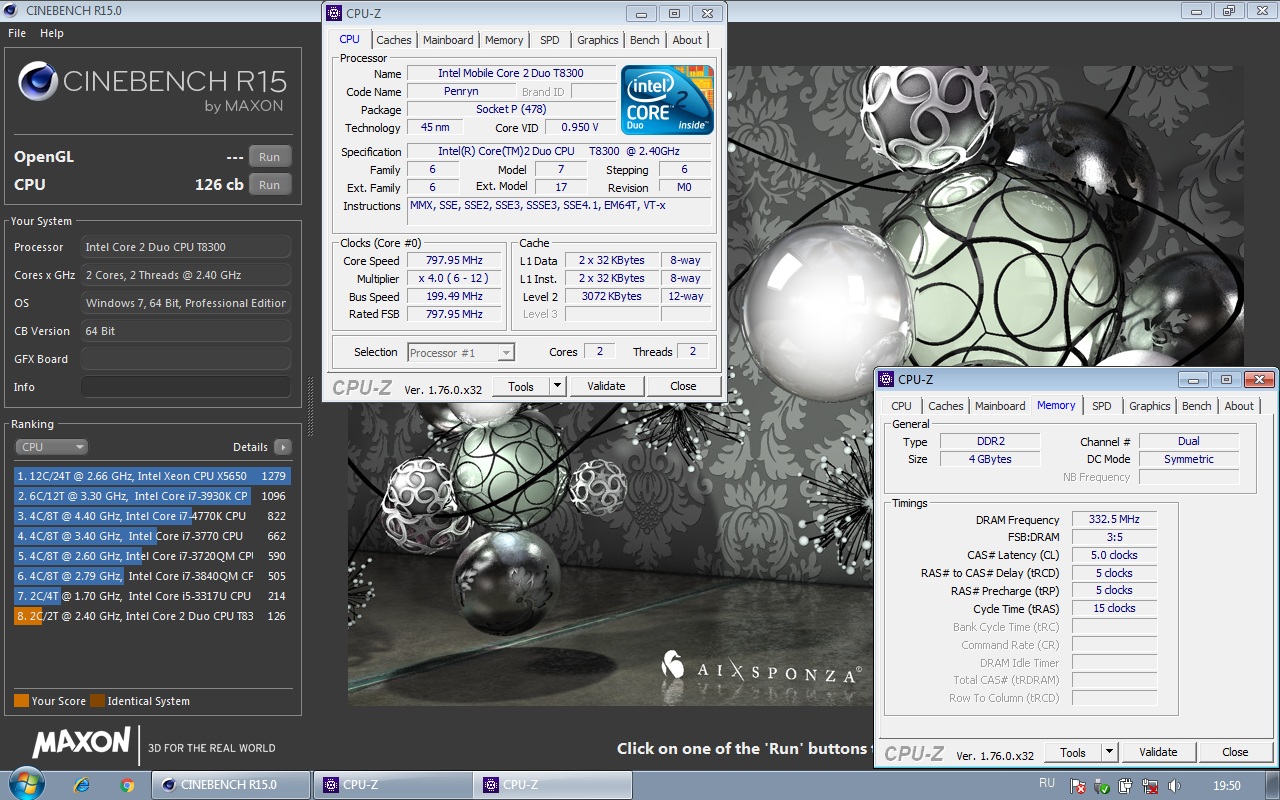Screen dimensions: 1280x800
Task: Switch to CINEBENCH R15.0 taskbar button
Action: click(x=230, y=785)
